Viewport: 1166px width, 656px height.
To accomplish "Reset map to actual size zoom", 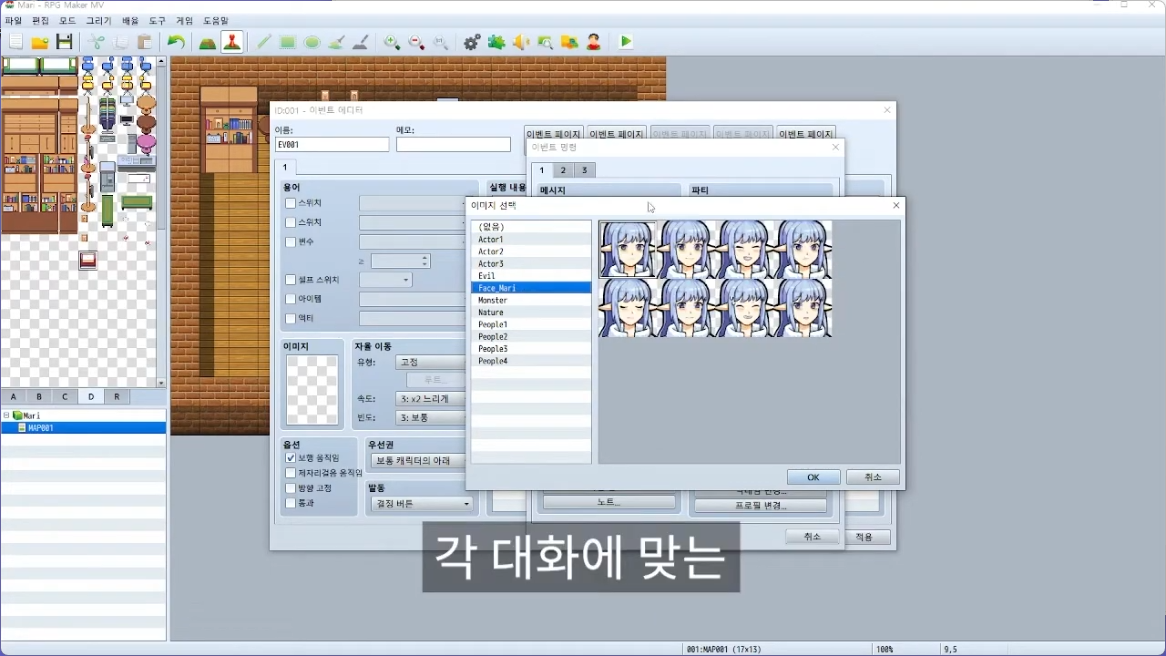I will pos(441,42).
